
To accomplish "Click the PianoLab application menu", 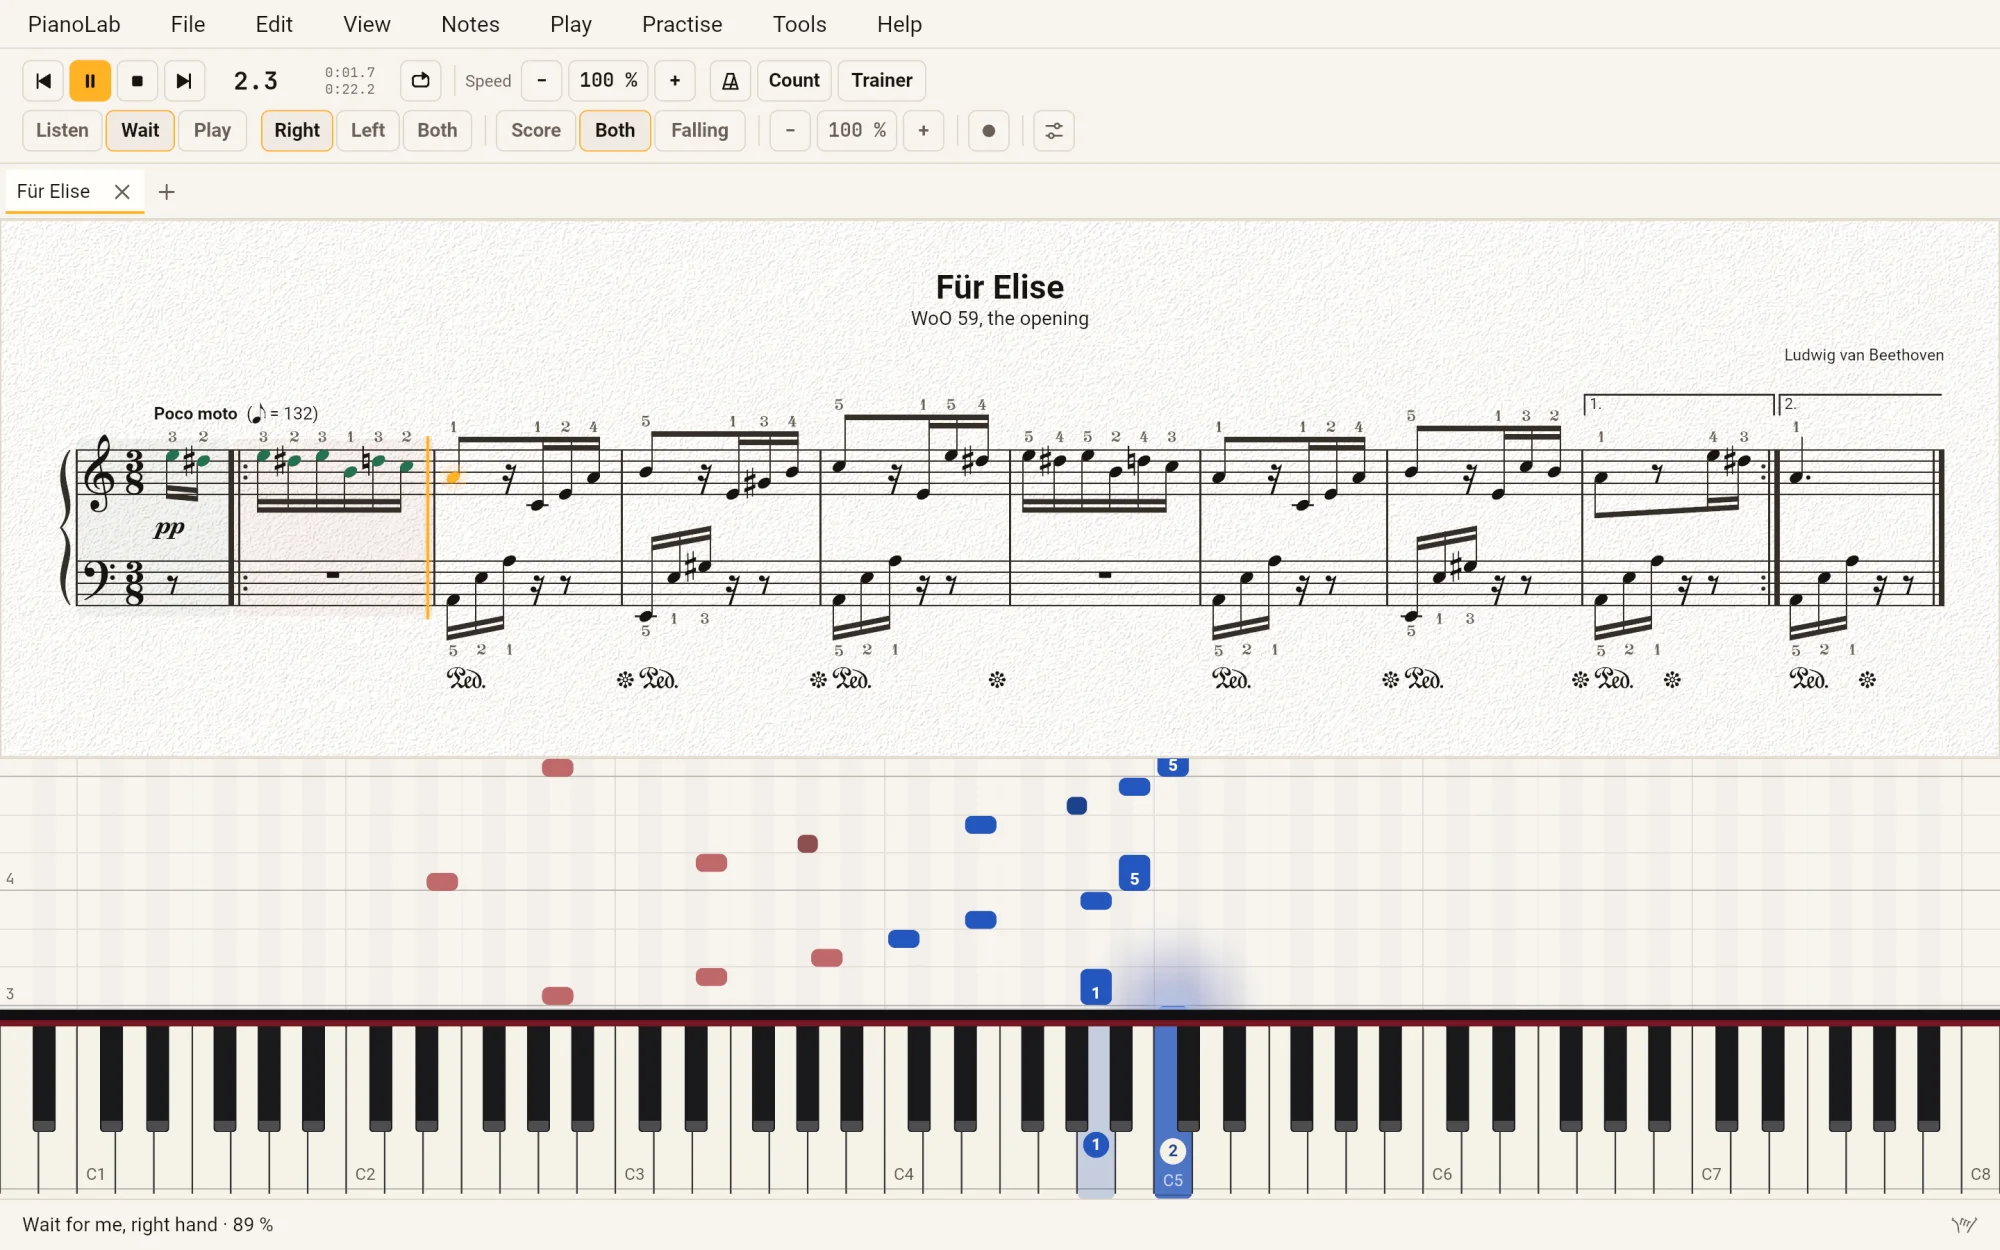I will 74,24.
